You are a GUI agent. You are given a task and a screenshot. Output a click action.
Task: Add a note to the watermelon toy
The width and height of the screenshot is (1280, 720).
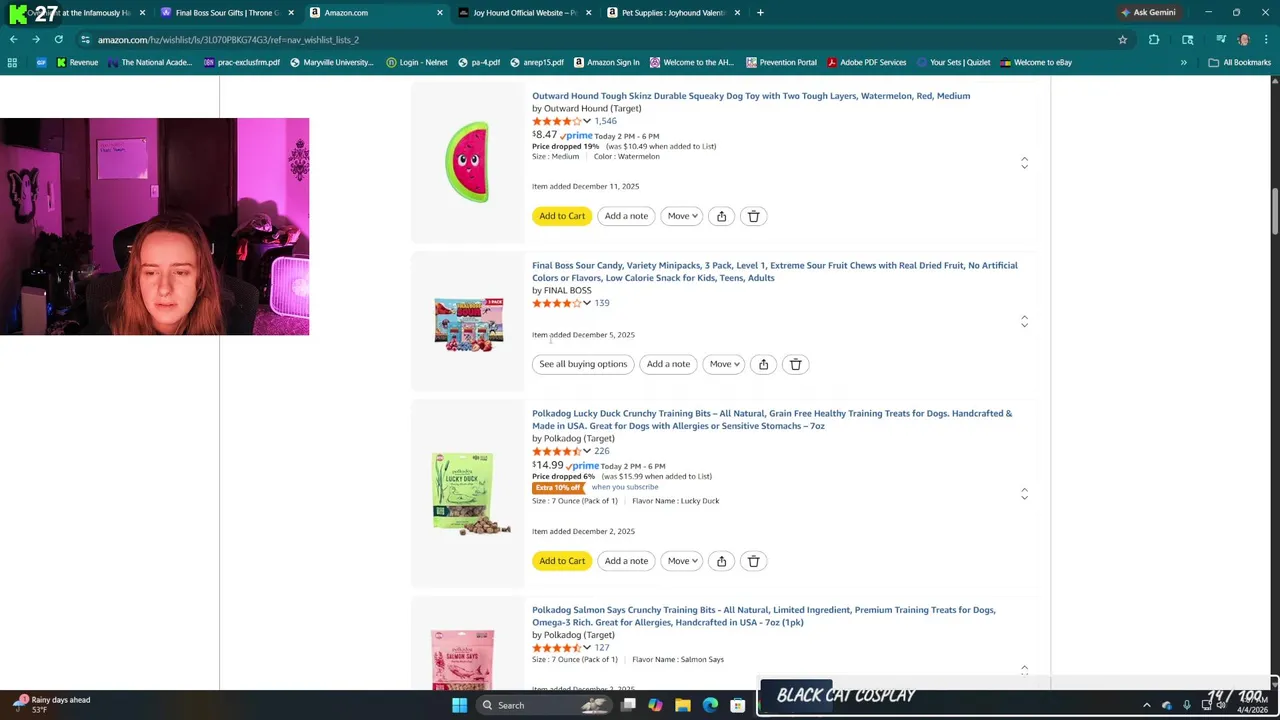point(626,216)
